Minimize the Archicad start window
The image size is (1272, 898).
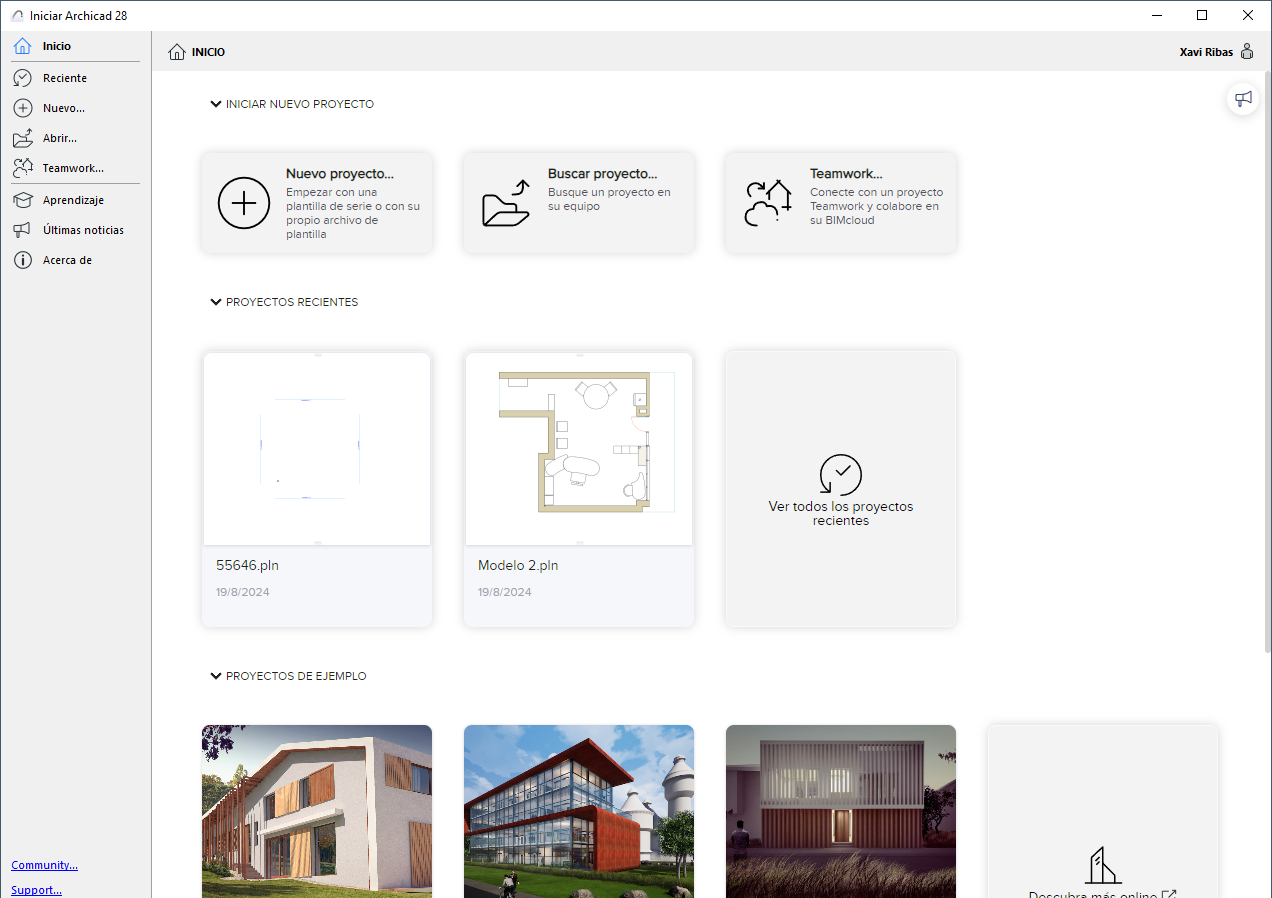1156,15
